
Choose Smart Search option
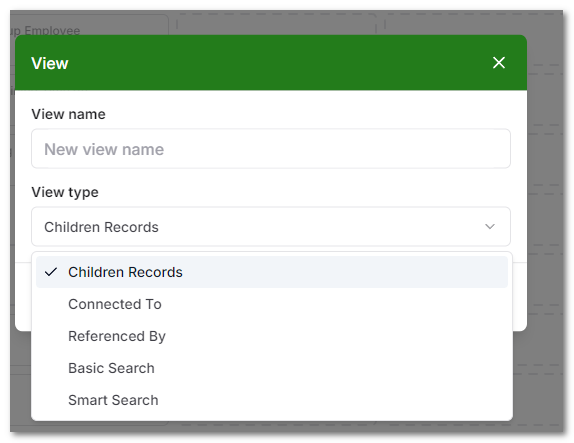(x=272, y=400)
